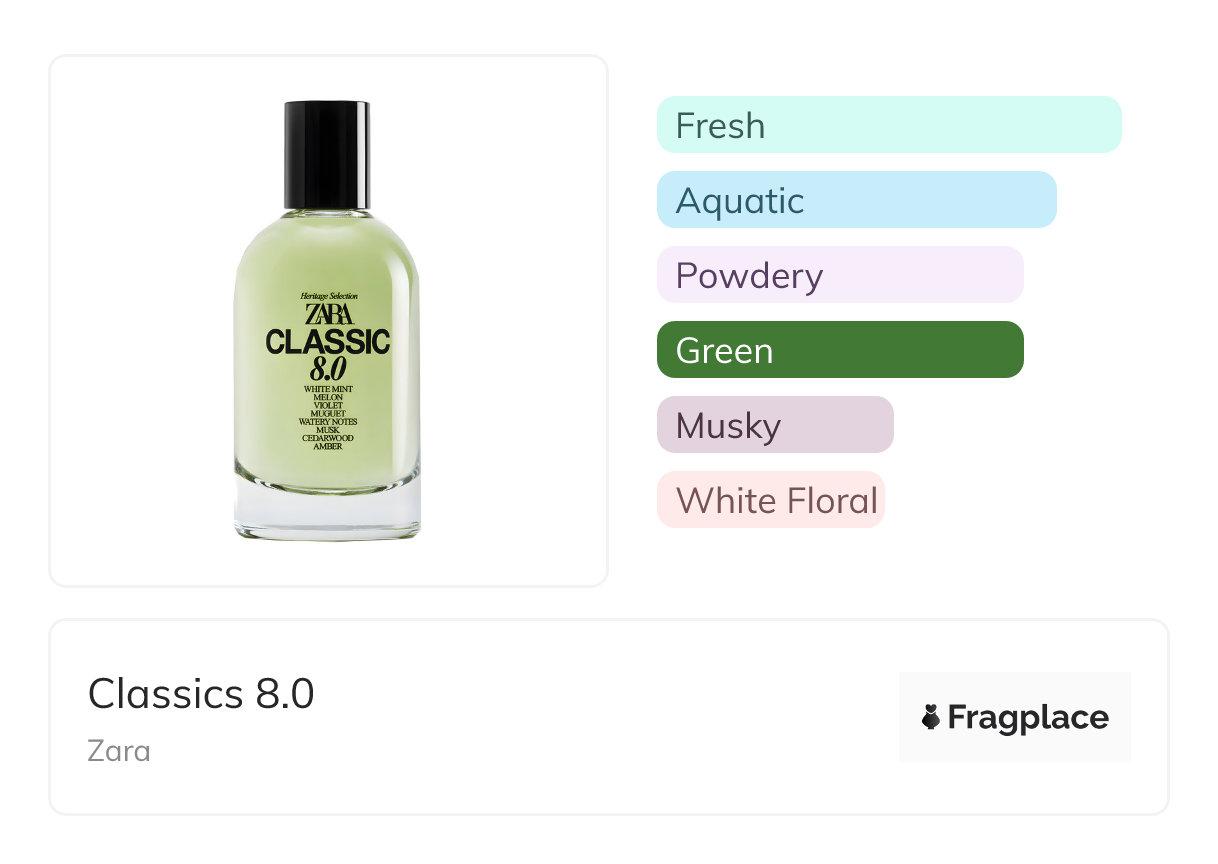Click the clear glass base of bottle
The height and width of the screenshot is (864, 1218).
point(328,515)
